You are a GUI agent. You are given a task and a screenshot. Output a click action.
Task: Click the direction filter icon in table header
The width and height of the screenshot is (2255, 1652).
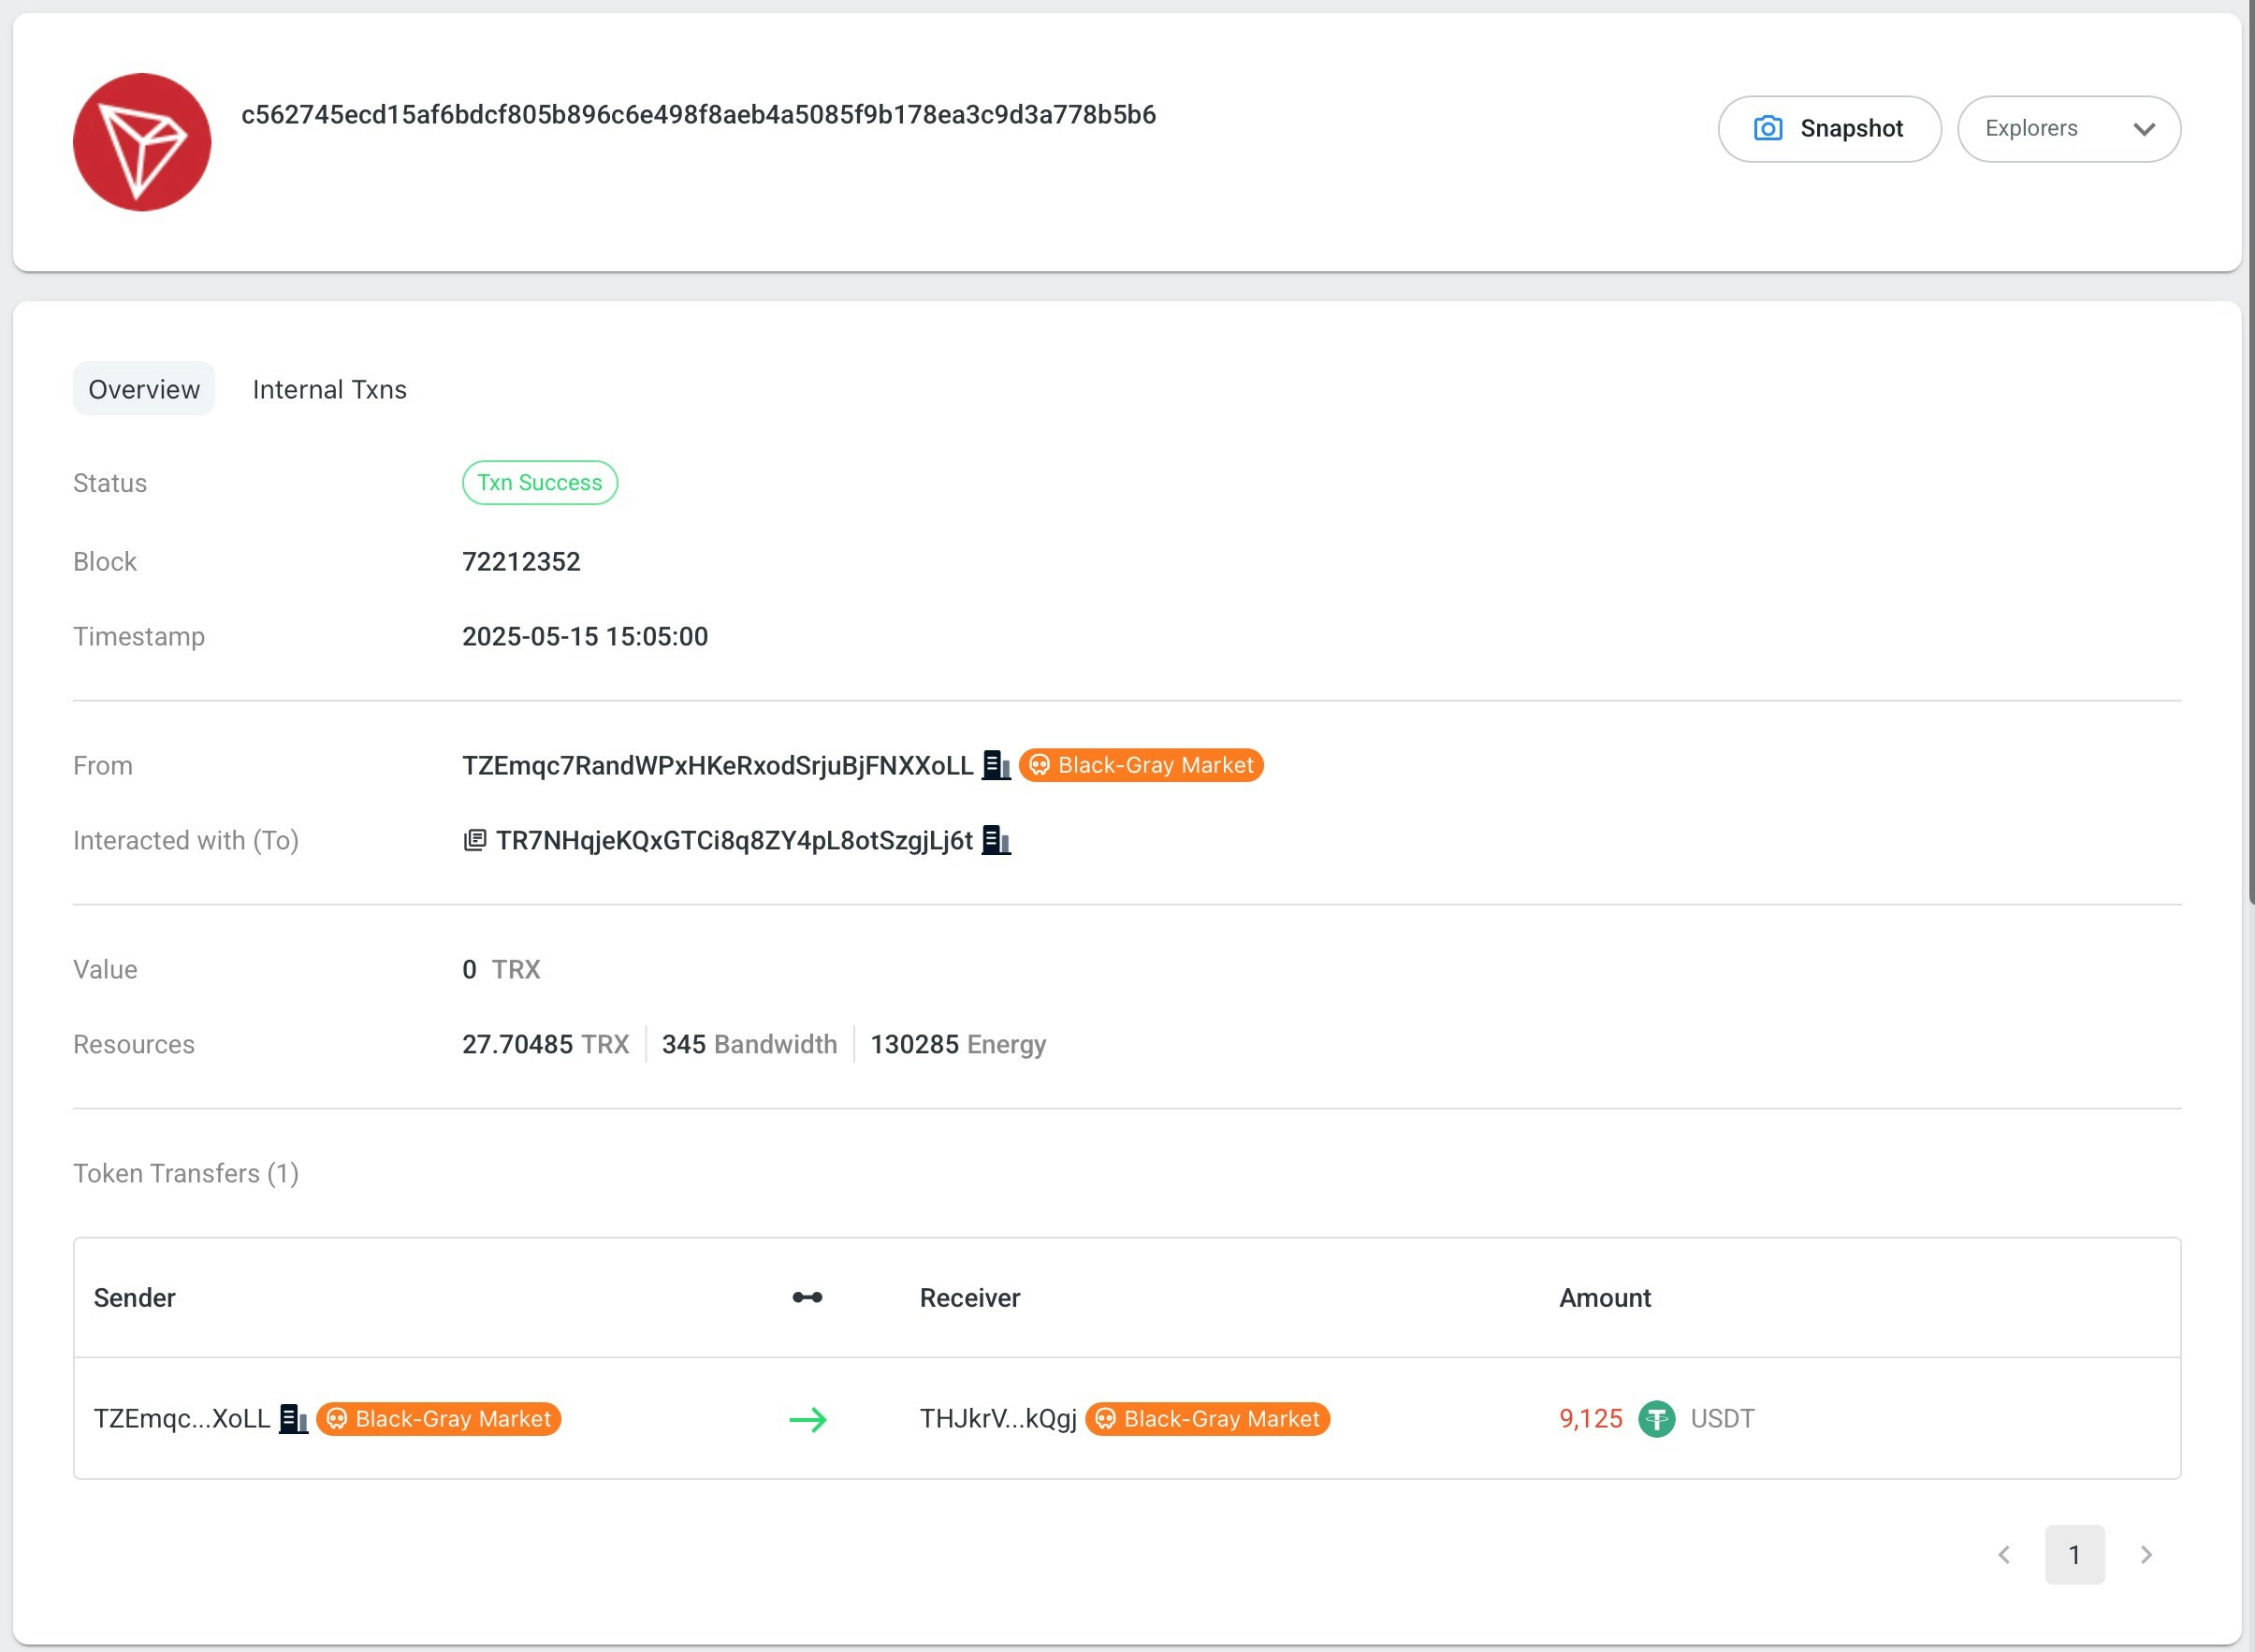point(807,1297)
